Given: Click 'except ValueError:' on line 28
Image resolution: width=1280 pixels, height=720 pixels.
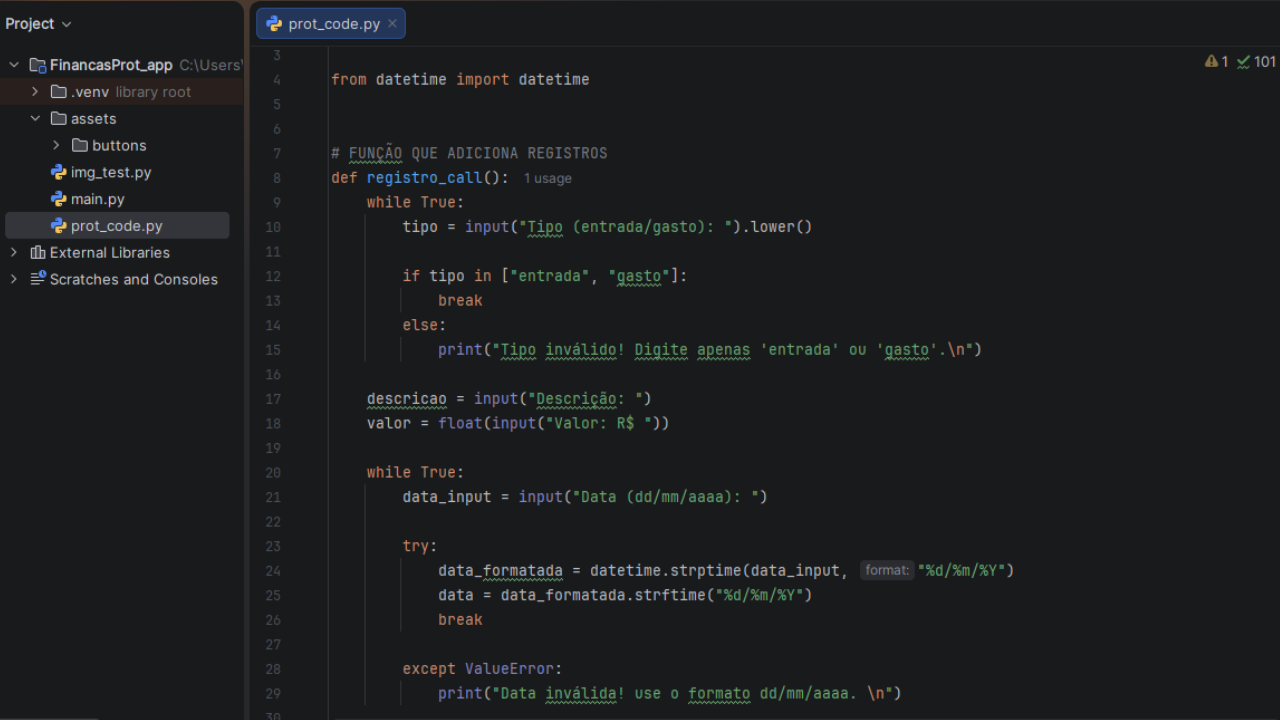Looking at the screenshot, I should [x=483, y=668].
